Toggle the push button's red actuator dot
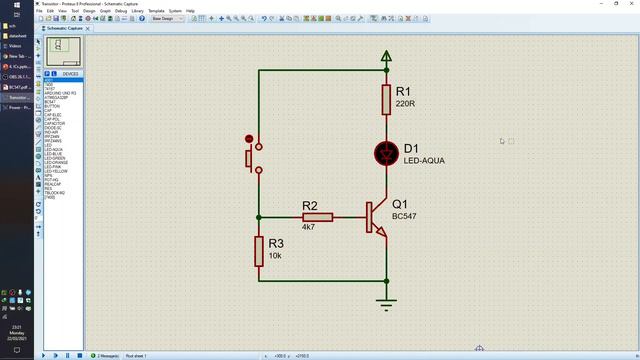 pos(249,139)
